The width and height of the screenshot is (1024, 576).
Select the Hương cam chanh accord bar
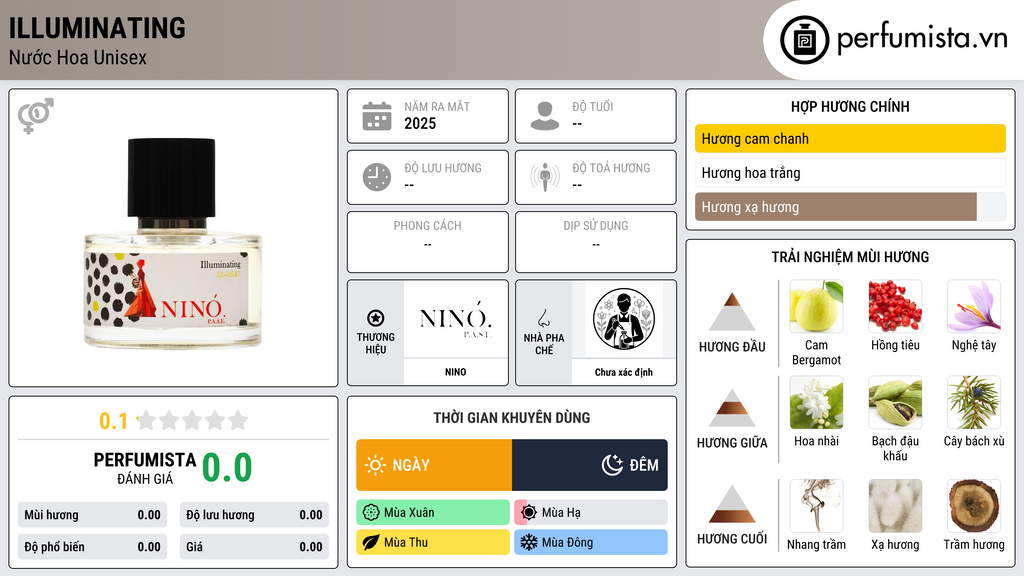pos(850,138)
